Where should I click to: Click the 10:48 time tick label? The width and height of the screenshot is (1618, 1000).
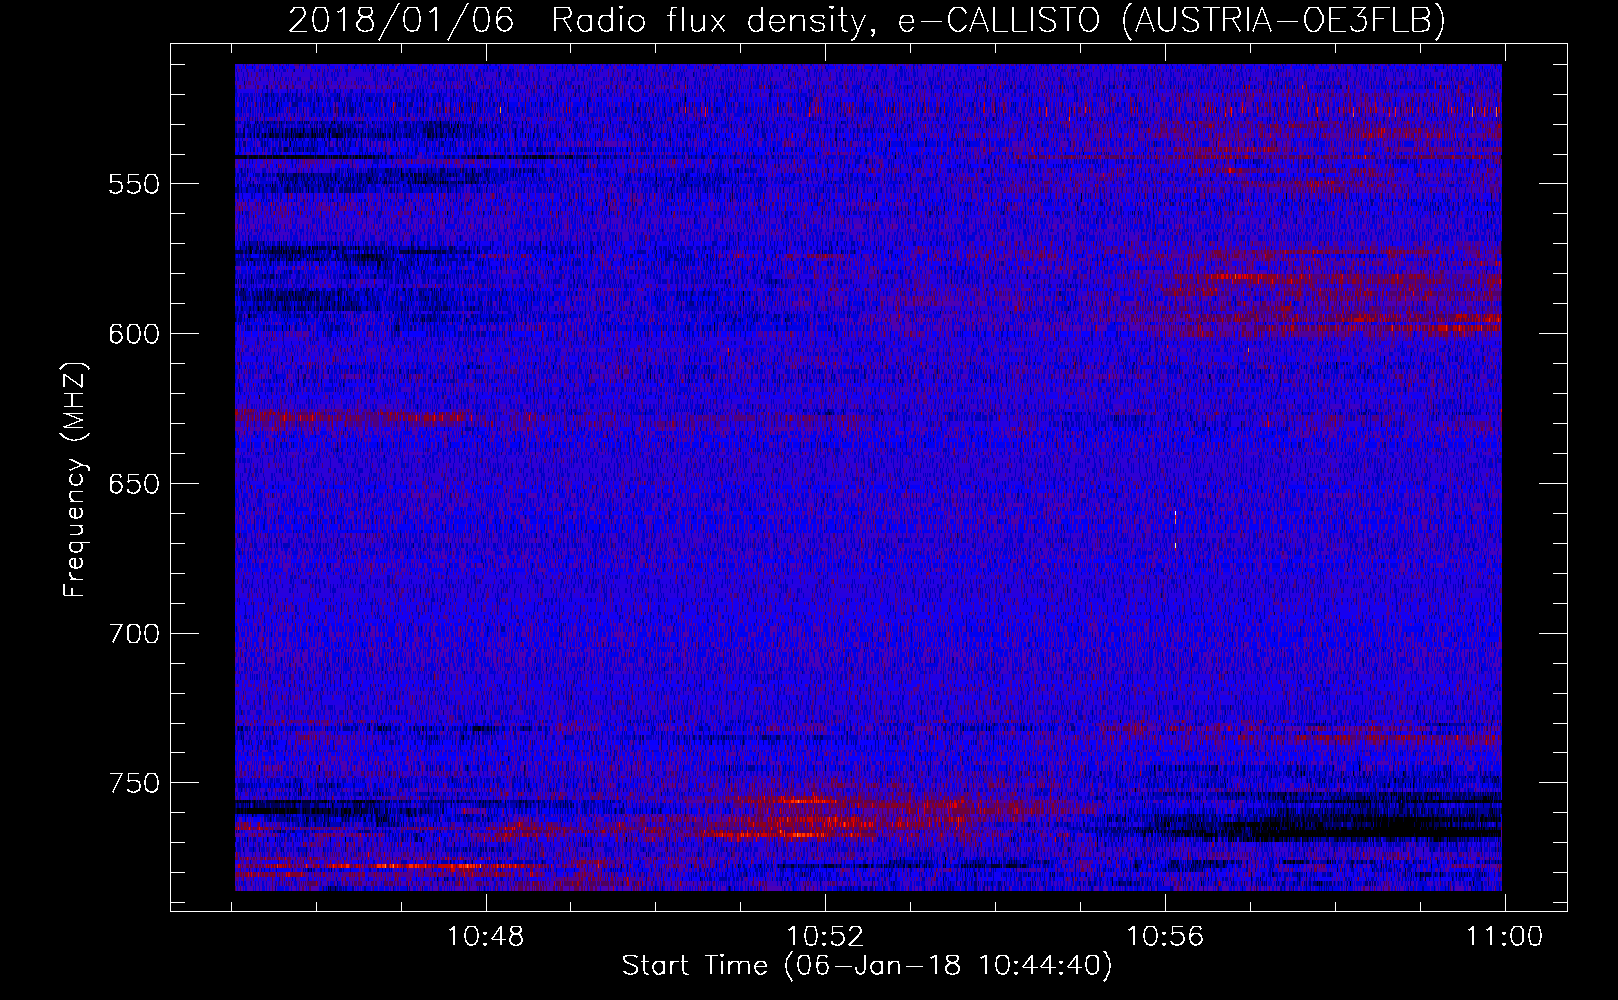485,937
